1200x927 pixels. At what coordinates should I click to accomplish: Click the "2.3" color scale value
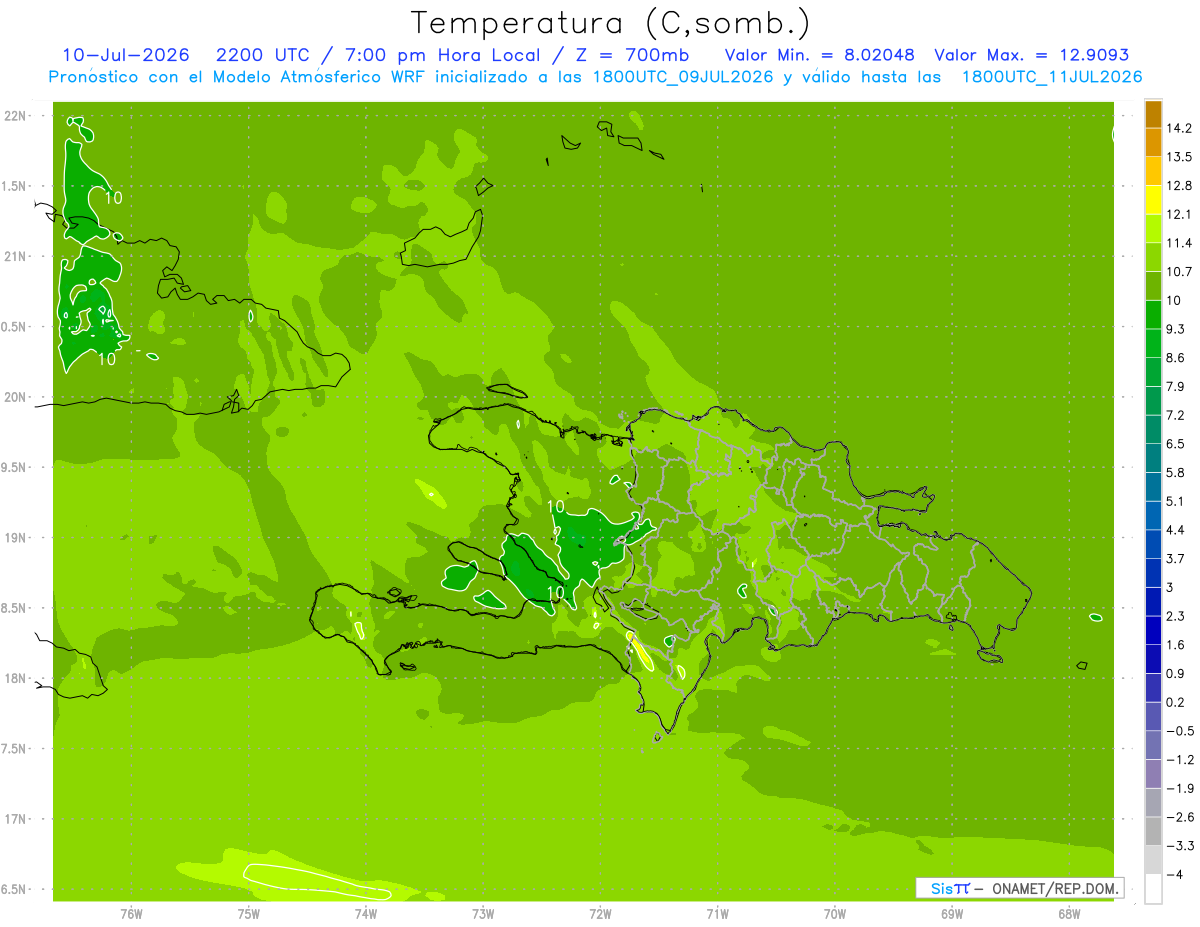point(1176,616)
